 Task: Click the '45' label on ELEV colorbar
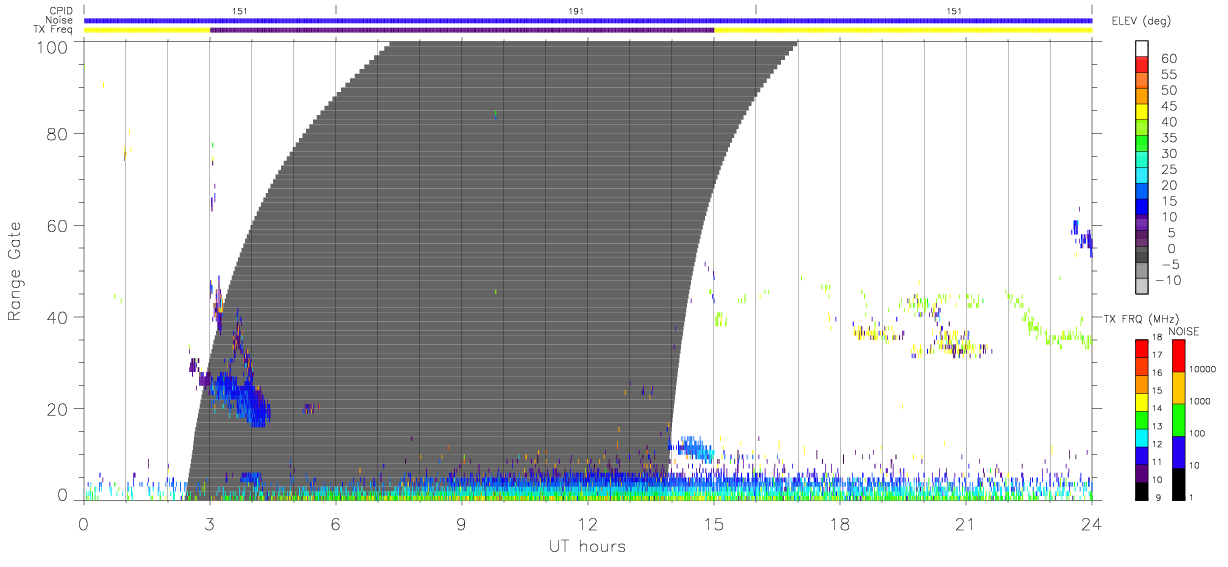[x=1169, y=107]
